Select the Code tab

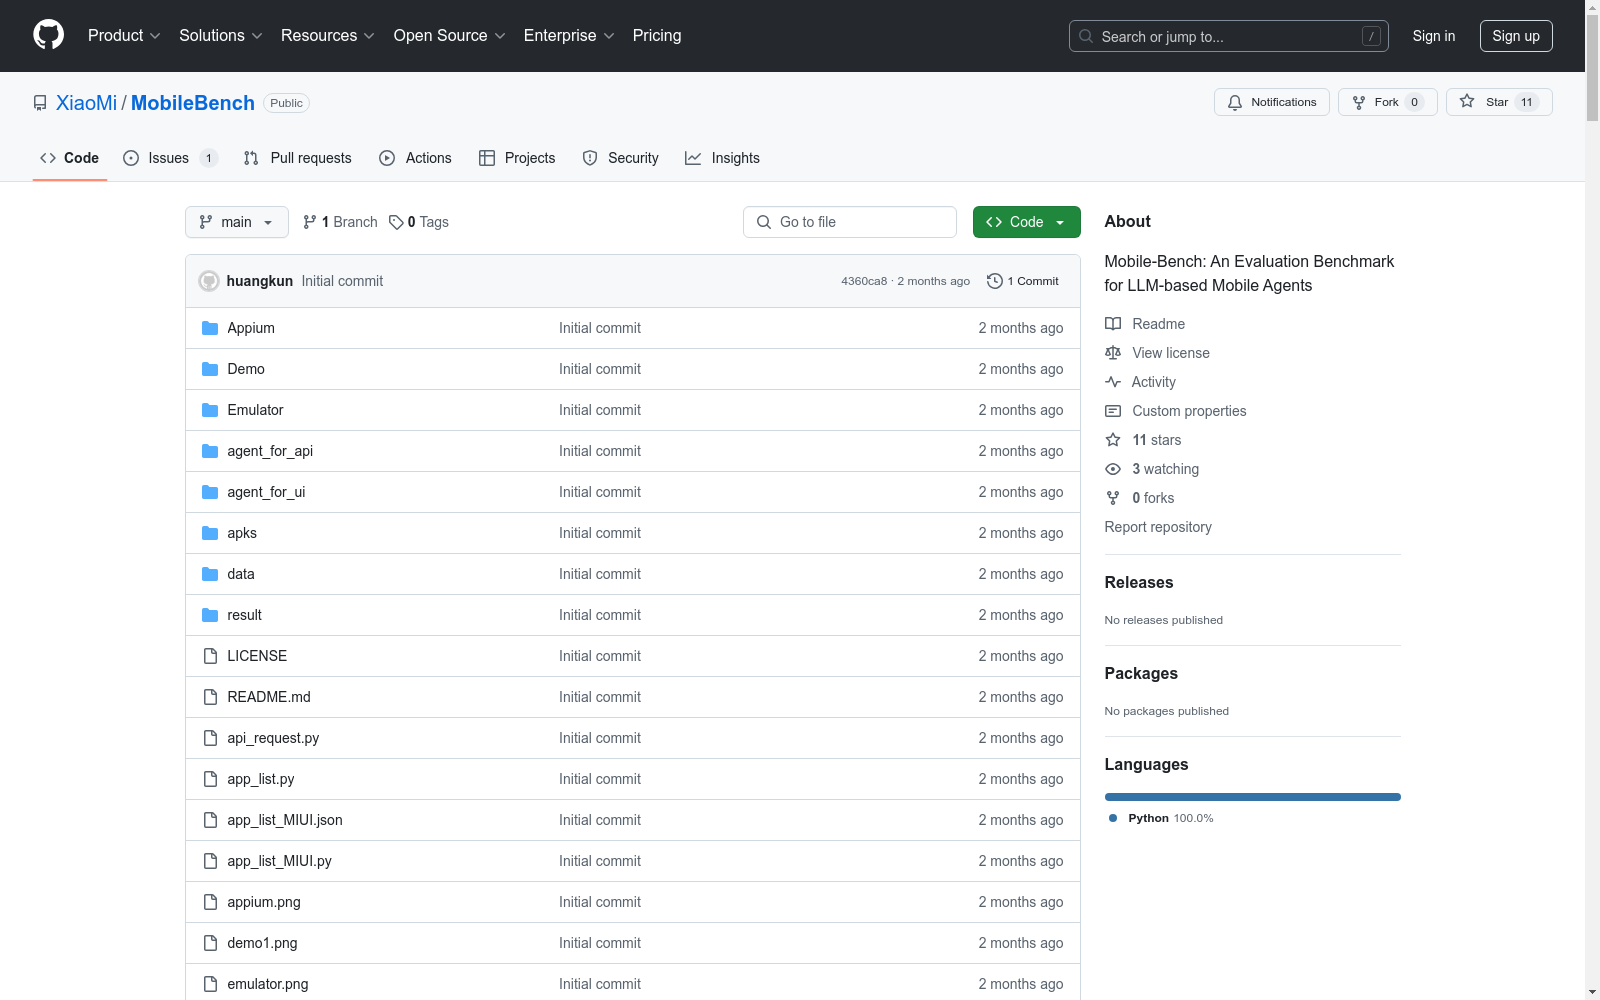coord(70,158)
